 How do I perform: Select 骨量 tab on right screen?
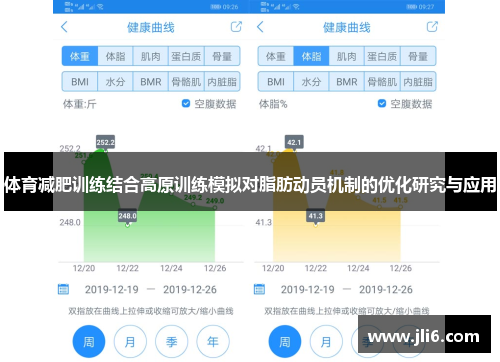[x=418, y=56]
